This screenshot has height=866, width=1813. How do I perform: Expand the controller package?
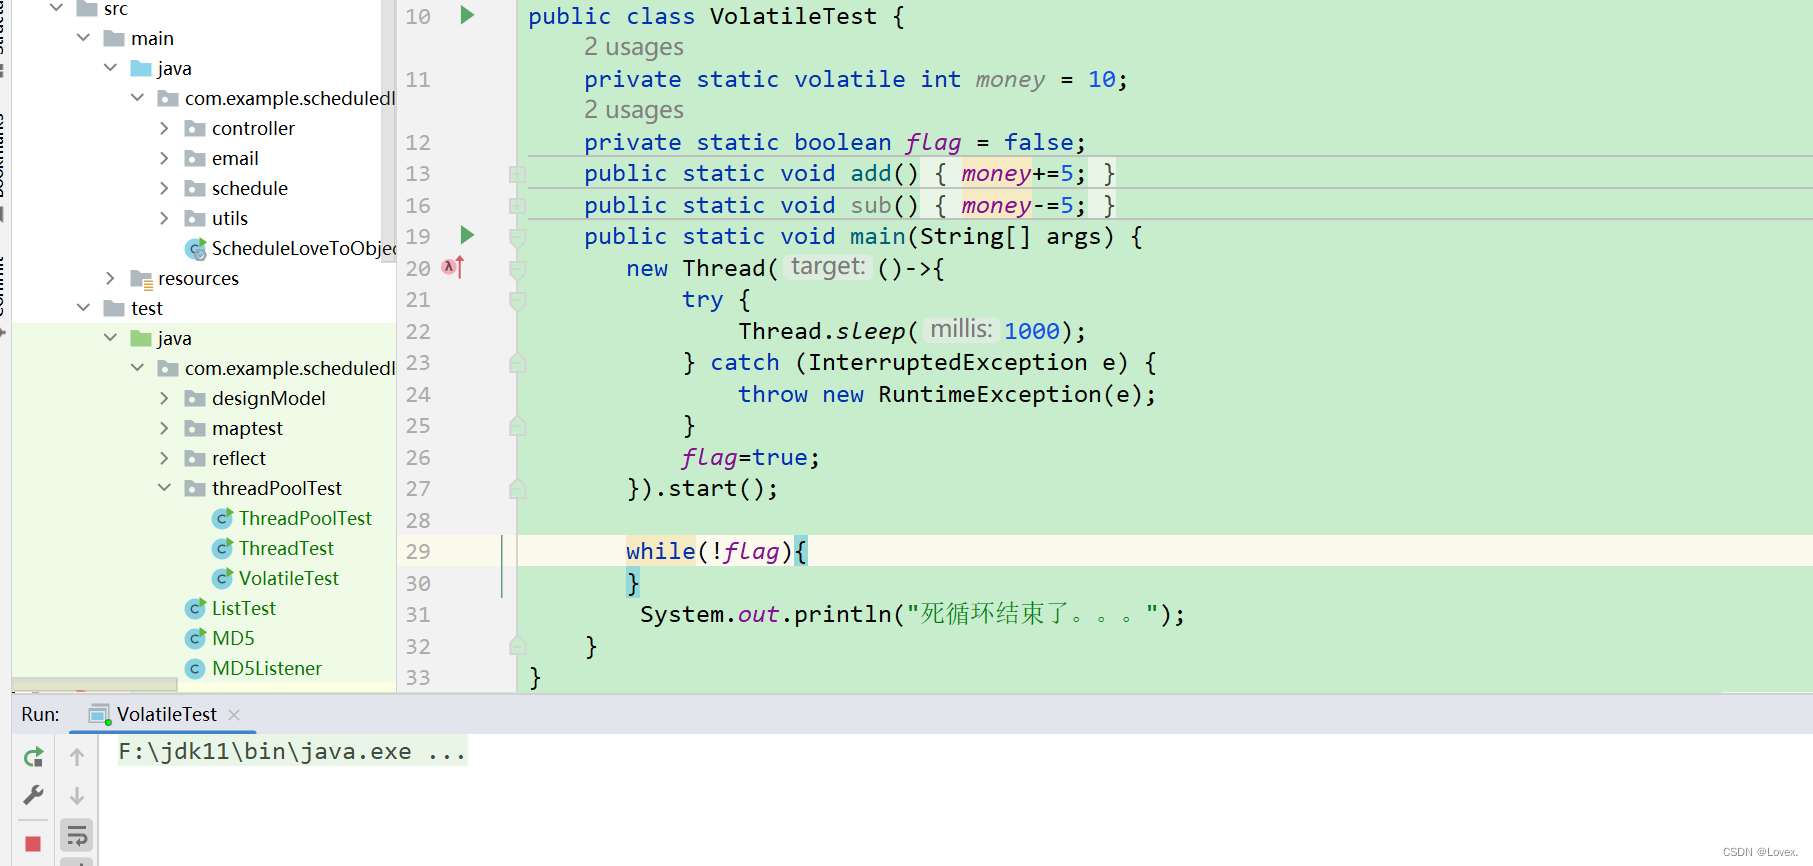tap(164, 128)
